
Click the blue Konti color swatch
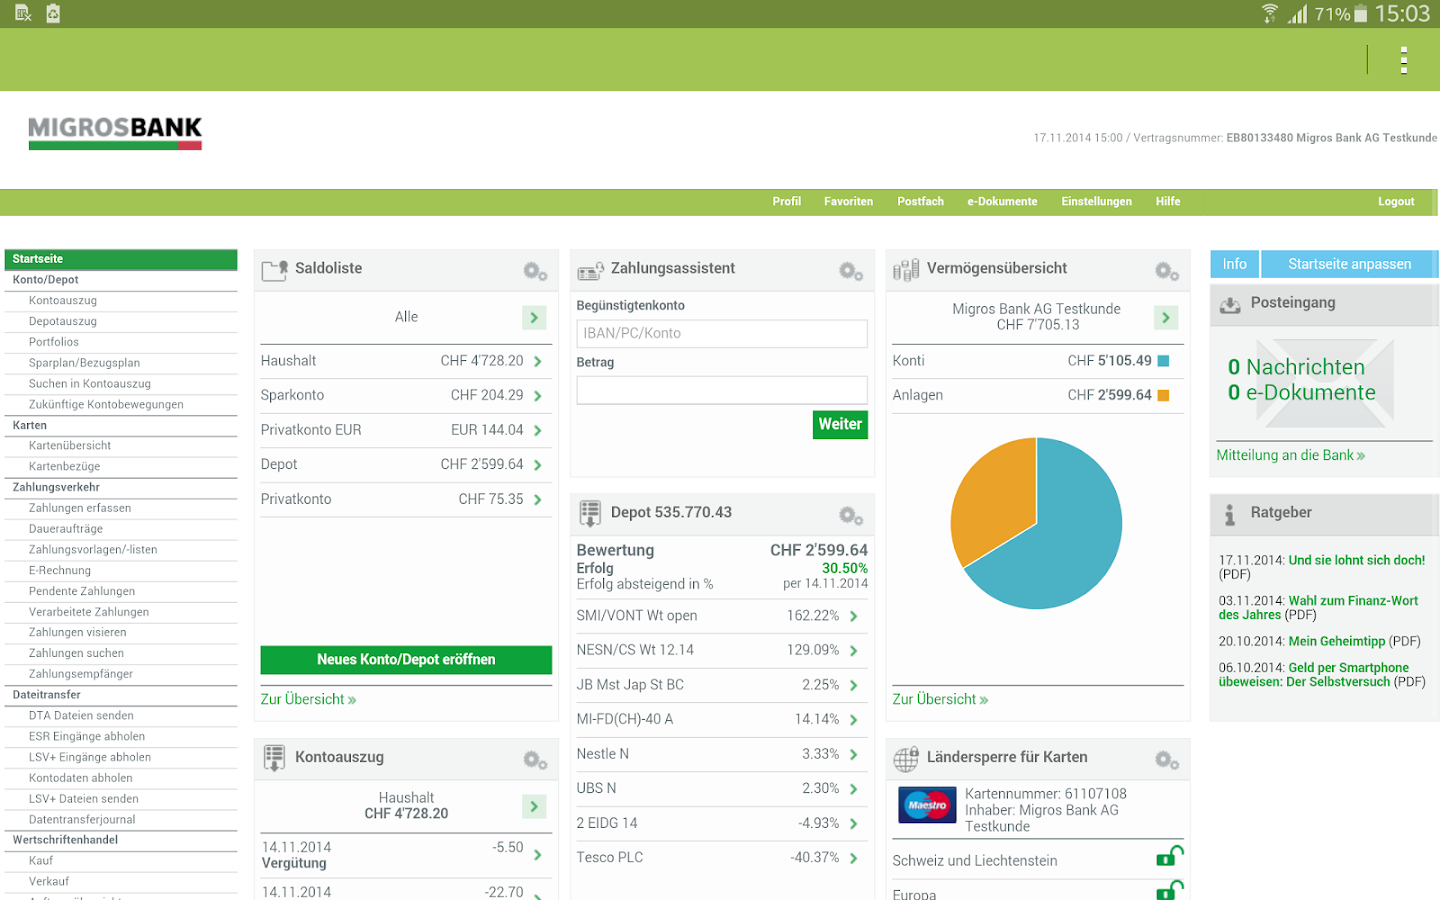[x=1163, y=361]
